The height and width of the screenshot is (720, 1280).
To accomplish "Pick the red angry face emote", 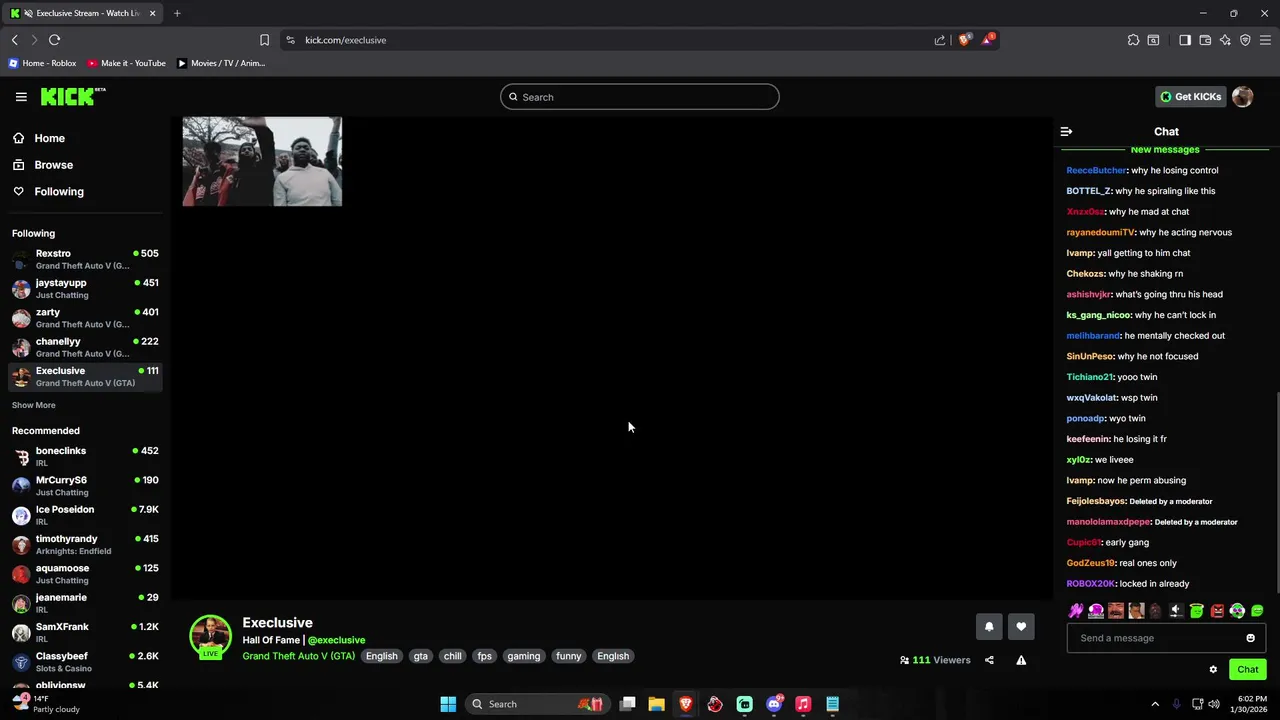I will pyautogui.click(x=1217, y=611).
